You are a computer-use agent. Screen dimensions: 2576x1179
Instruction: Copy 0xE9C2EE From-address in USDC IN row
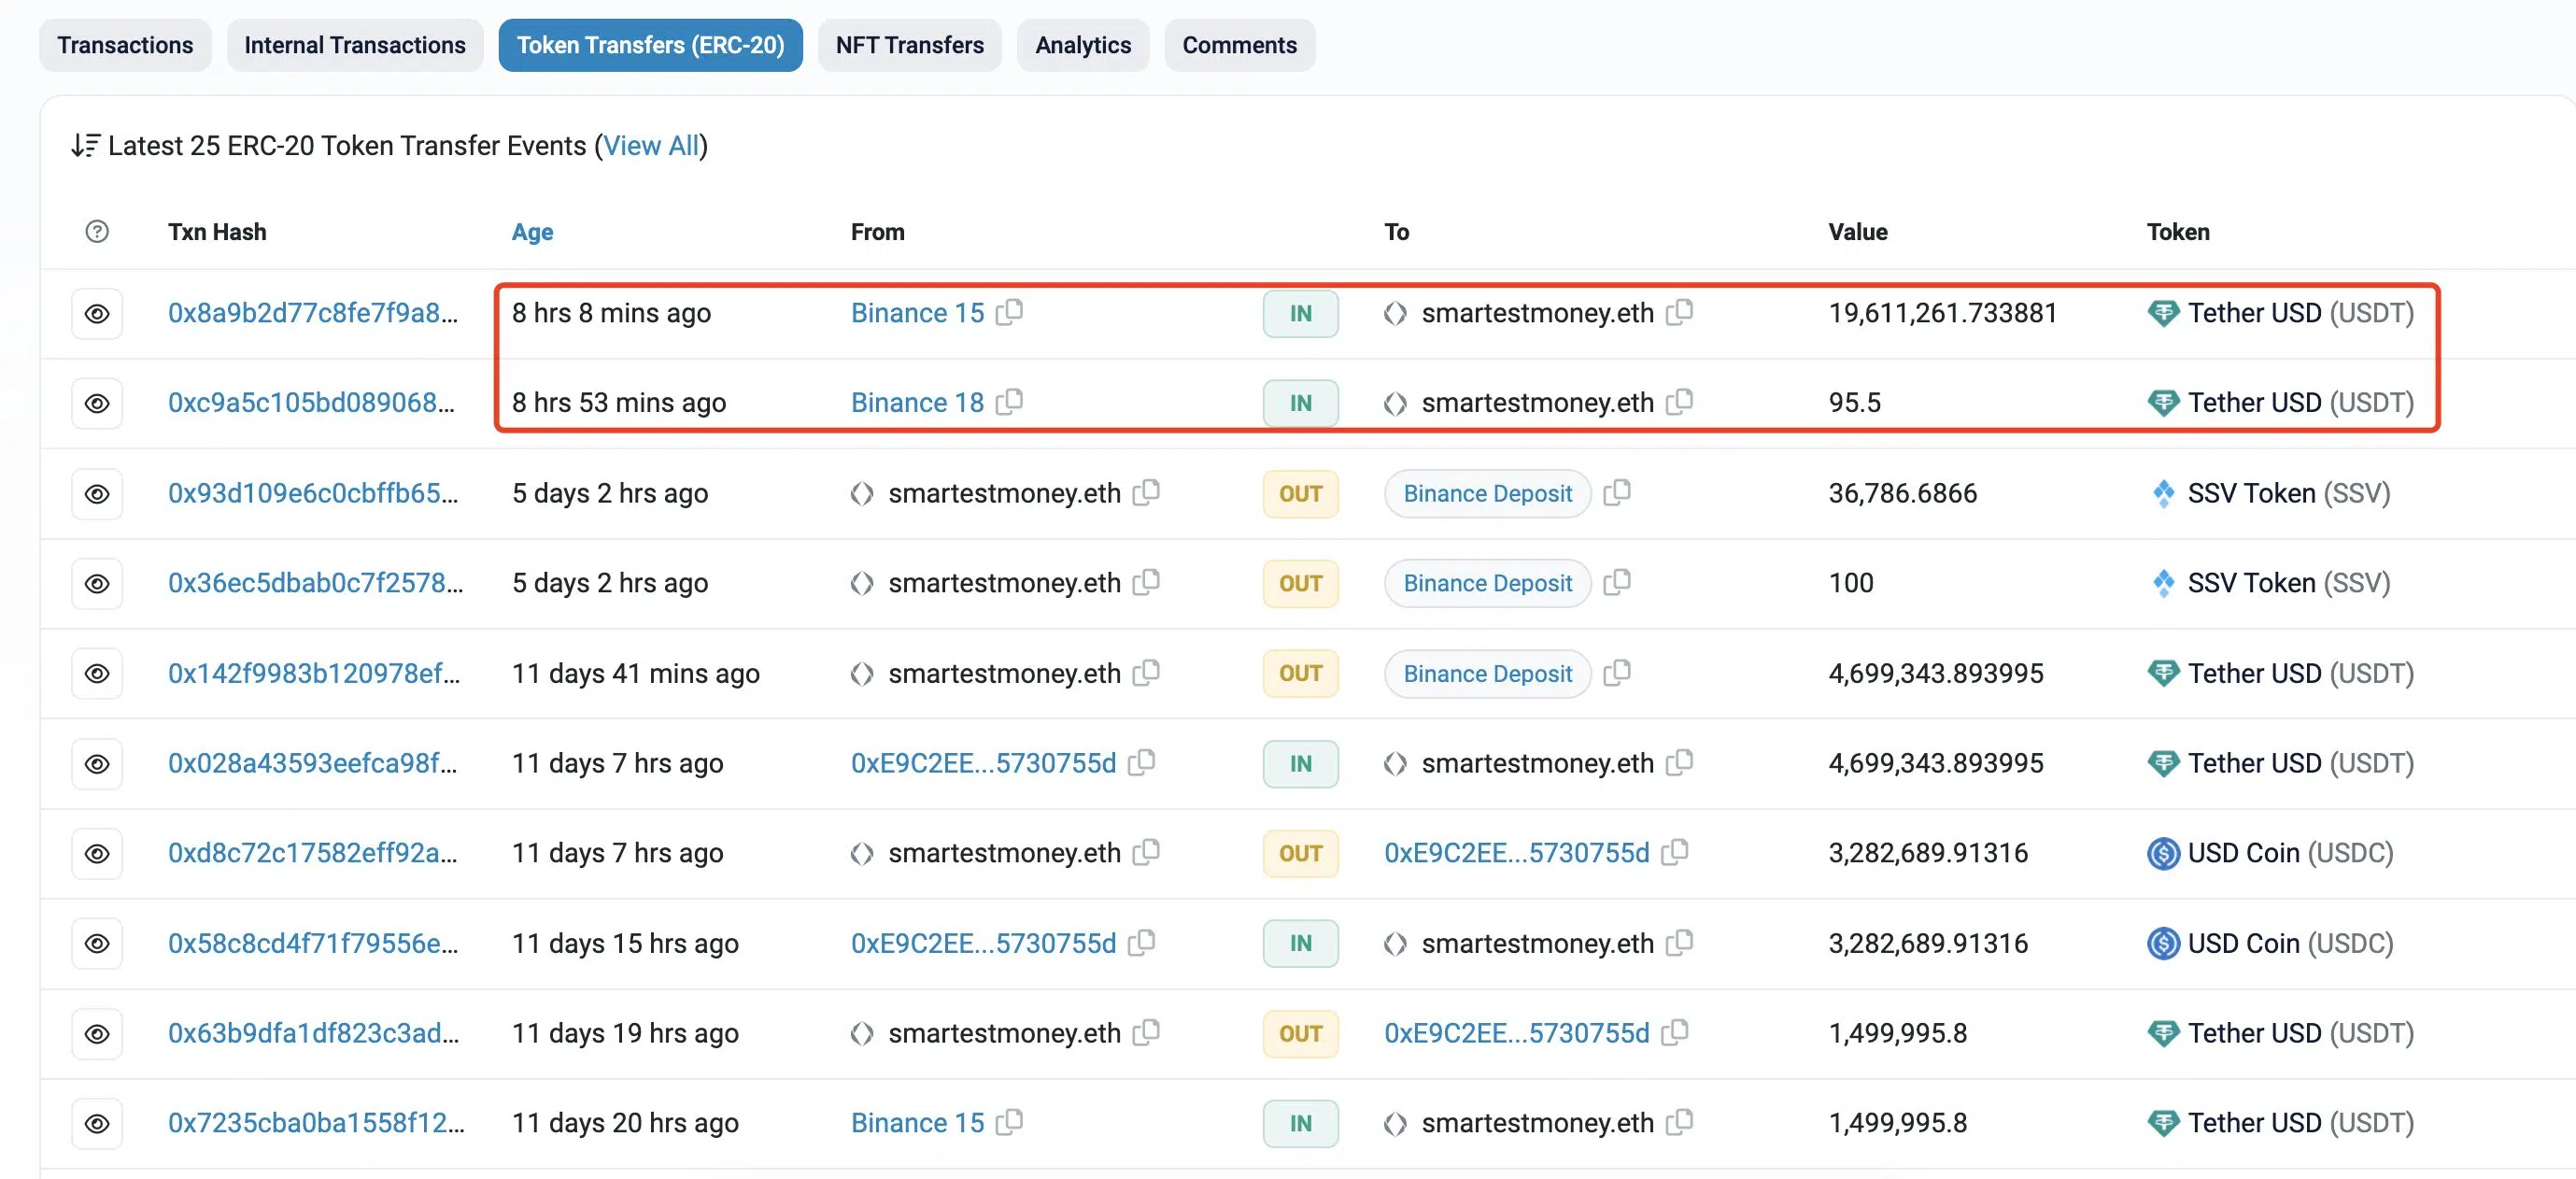[1142, 942]
